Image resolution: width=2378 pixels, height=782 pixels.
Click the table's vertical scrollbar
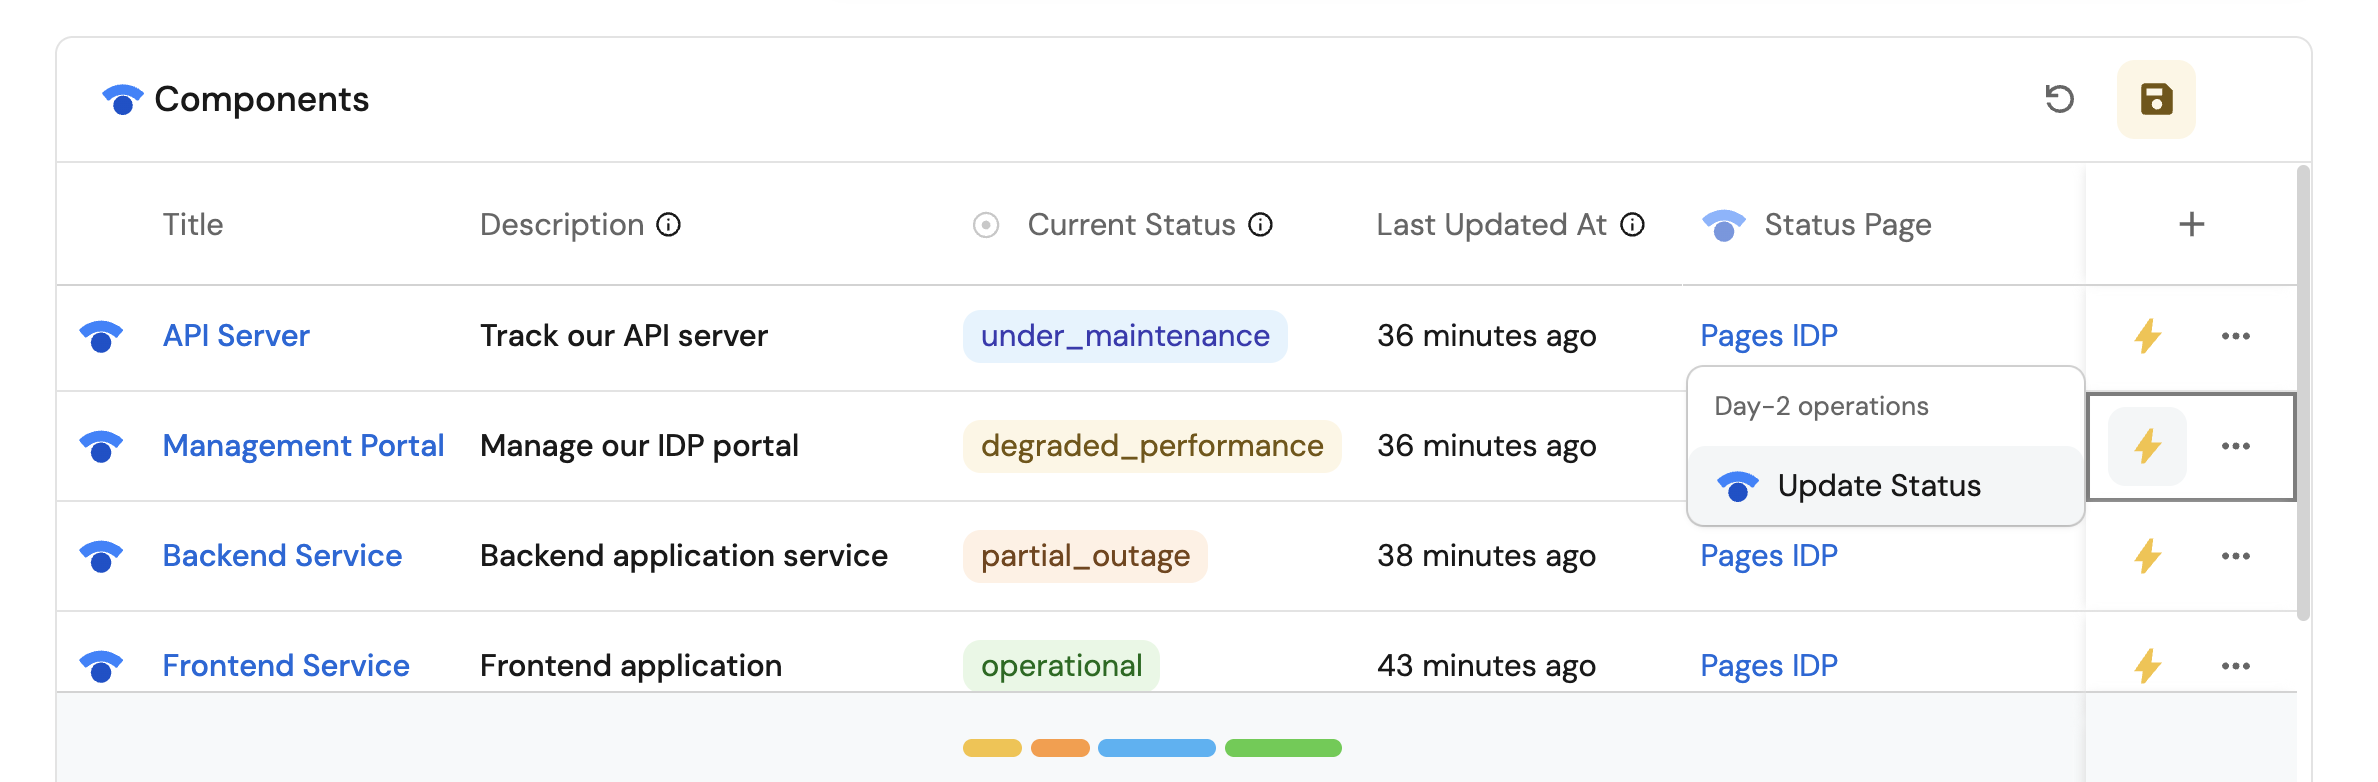tap(2303, 392)
